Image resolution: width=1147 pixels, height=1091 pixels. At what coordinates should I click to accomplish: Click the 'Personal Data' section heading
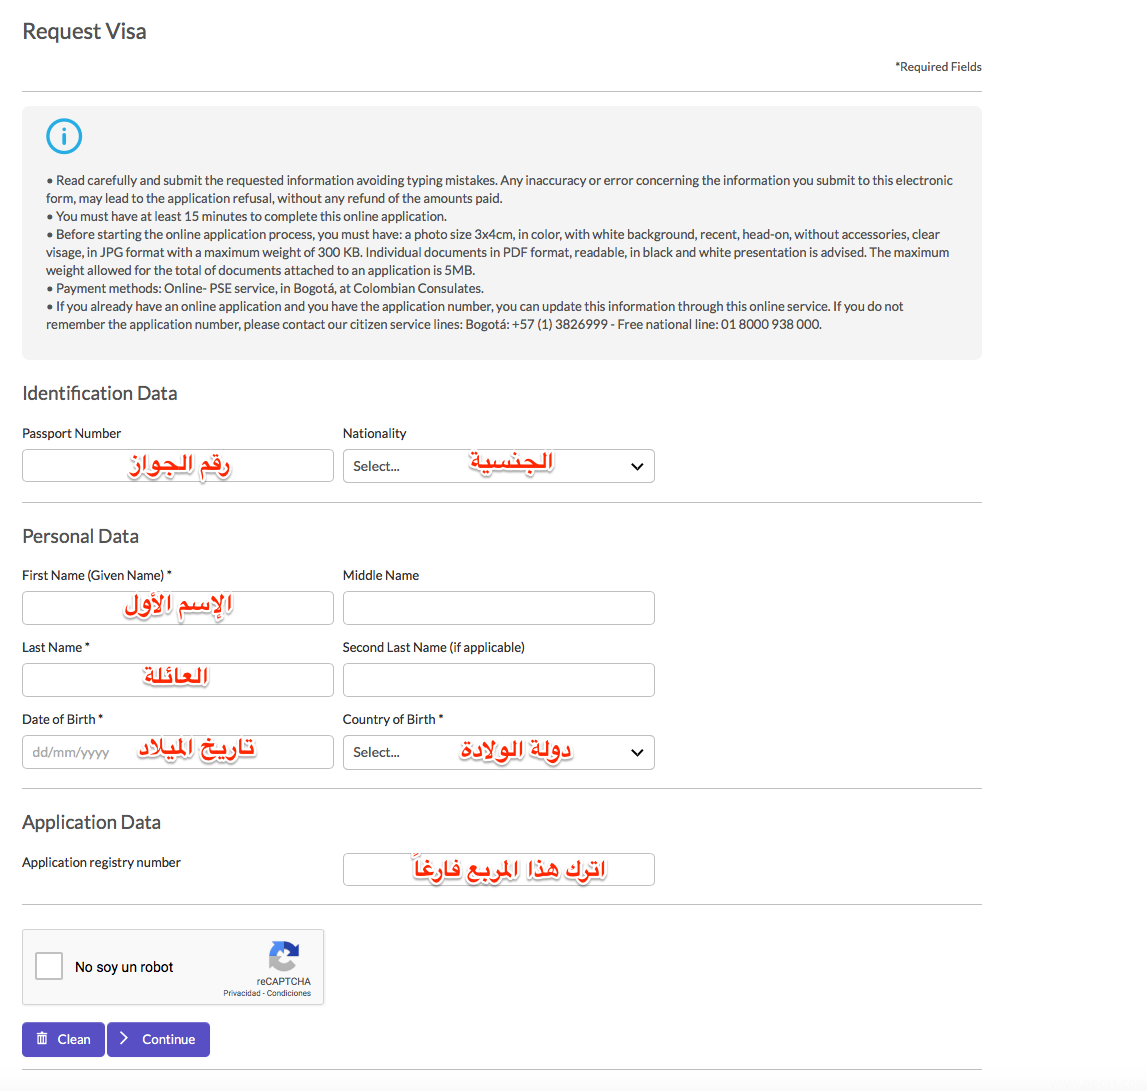pos(80,536)
